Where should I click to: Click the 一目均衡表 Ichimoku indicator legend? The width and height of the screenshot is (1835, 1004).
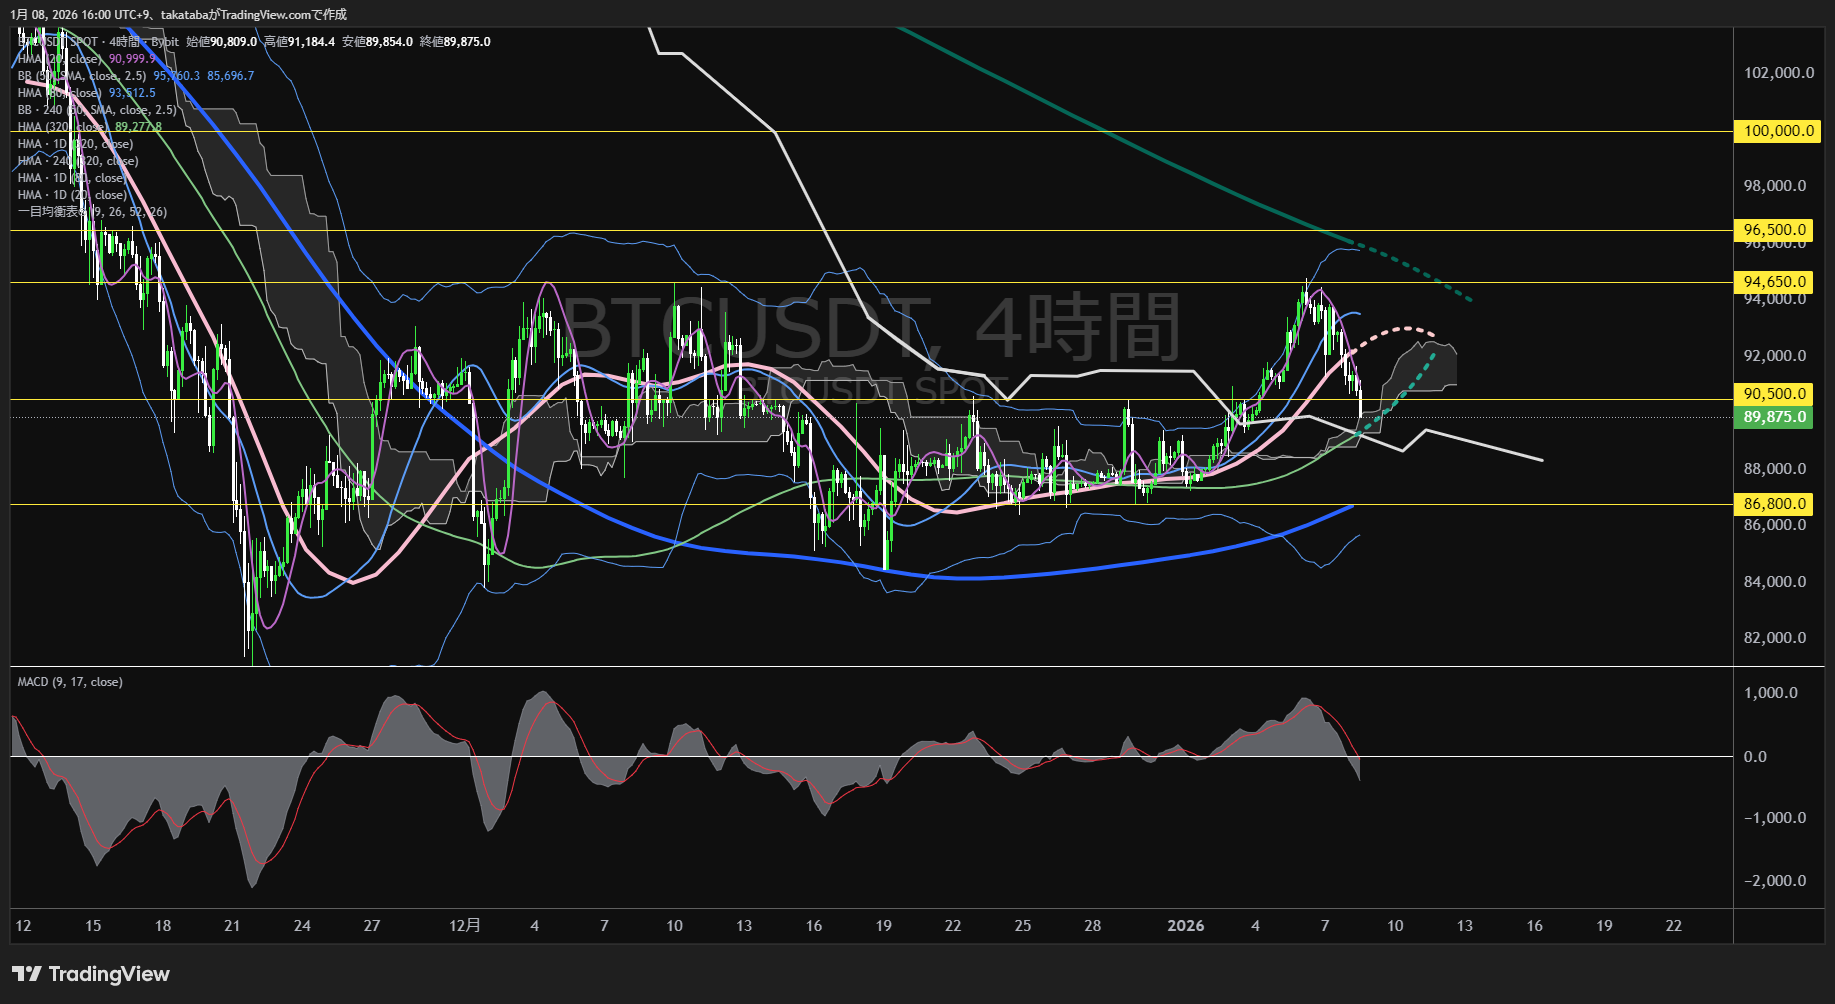pyautogui.click(x=92, y=212)
